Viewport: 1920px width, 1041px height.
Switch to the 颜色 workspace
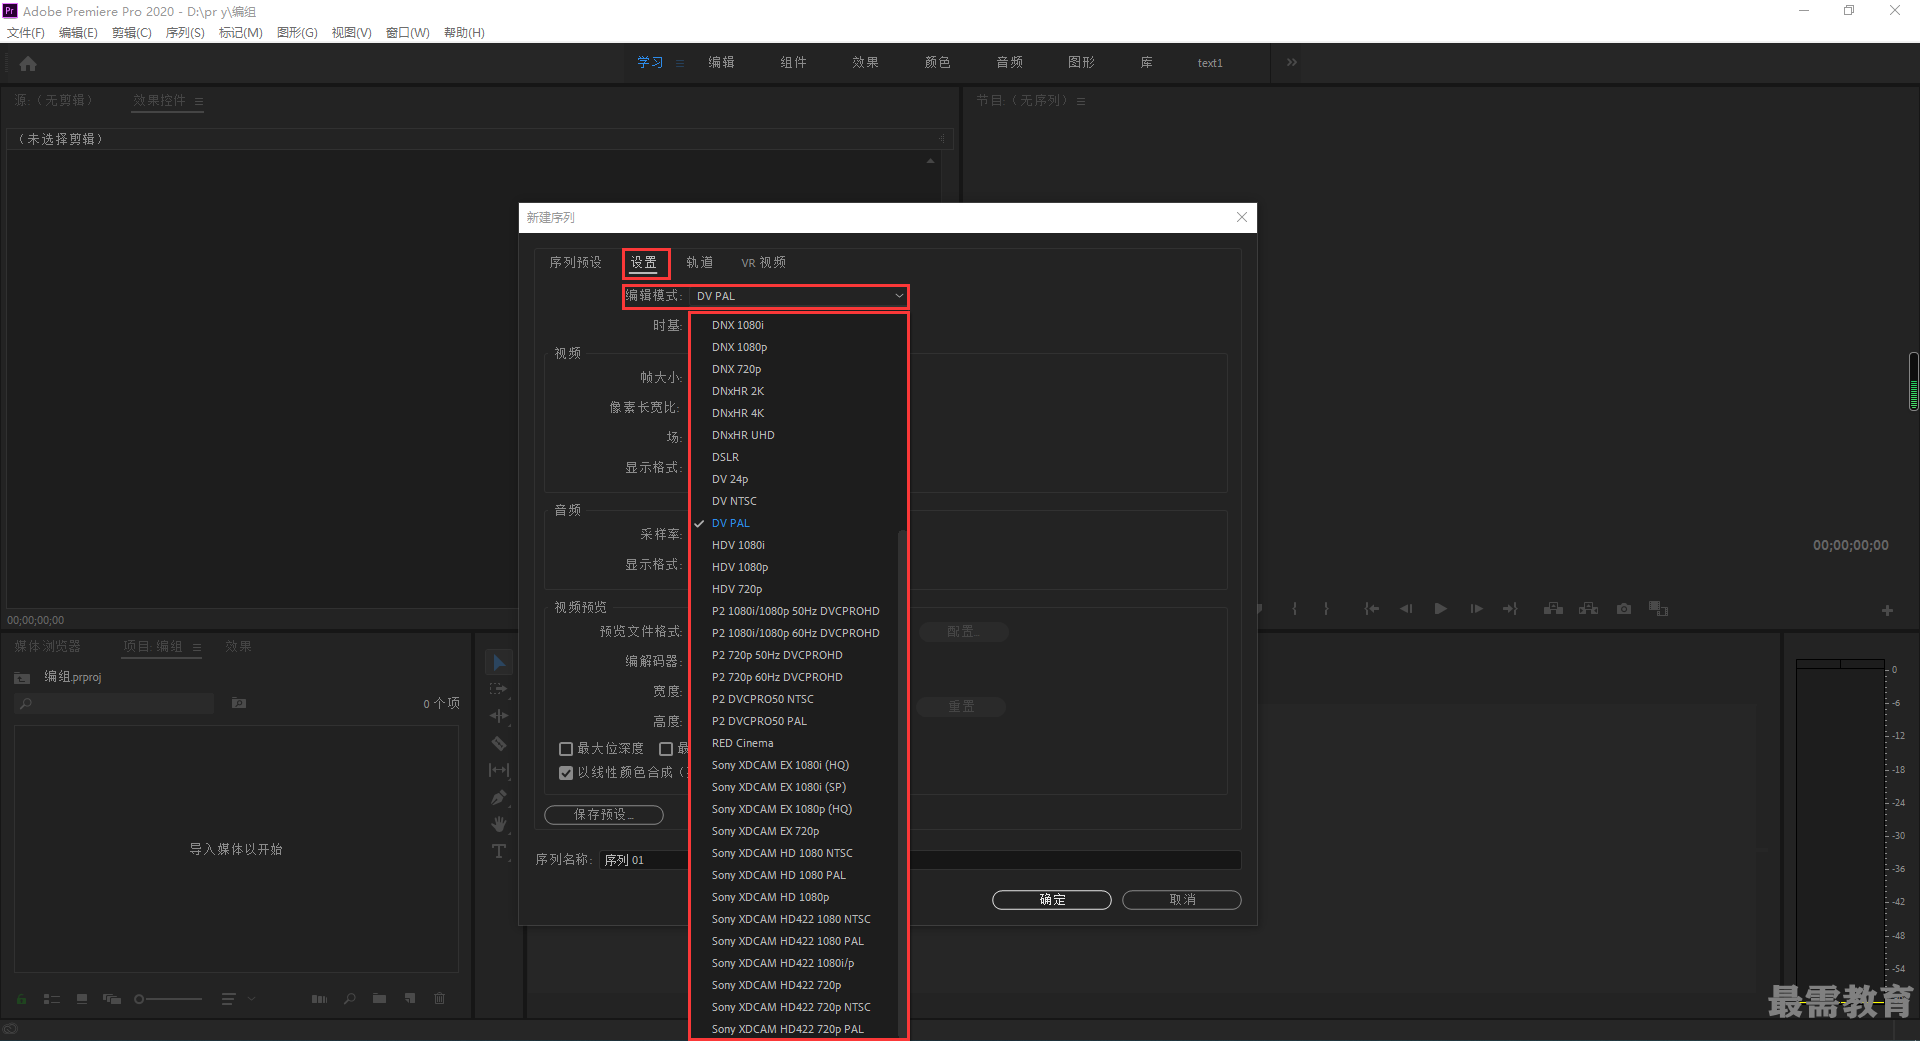tap(937, 62)
